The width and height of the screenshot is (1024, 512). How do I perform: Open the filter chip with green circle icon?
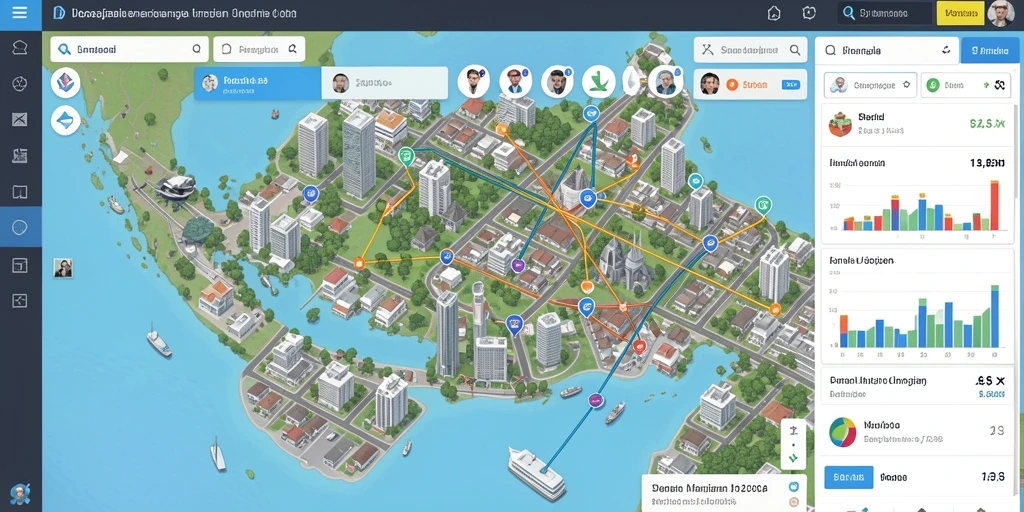pos(964,85)
